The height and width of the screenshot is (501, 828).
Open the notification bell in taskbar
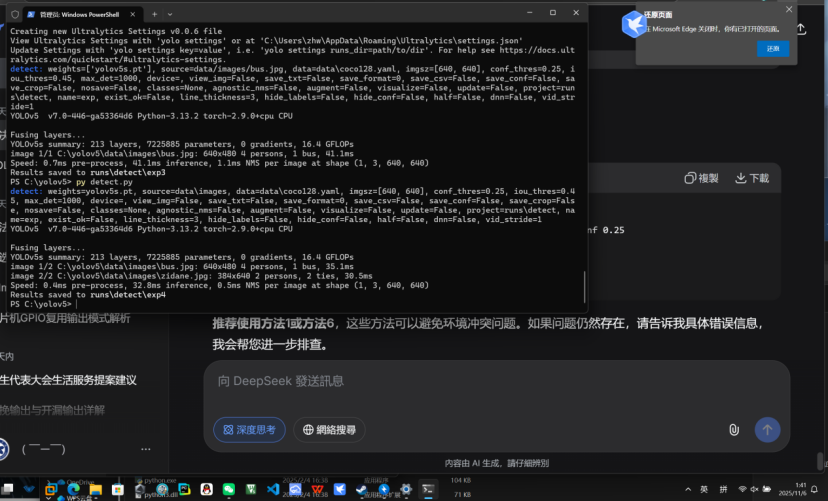point(815,489)
